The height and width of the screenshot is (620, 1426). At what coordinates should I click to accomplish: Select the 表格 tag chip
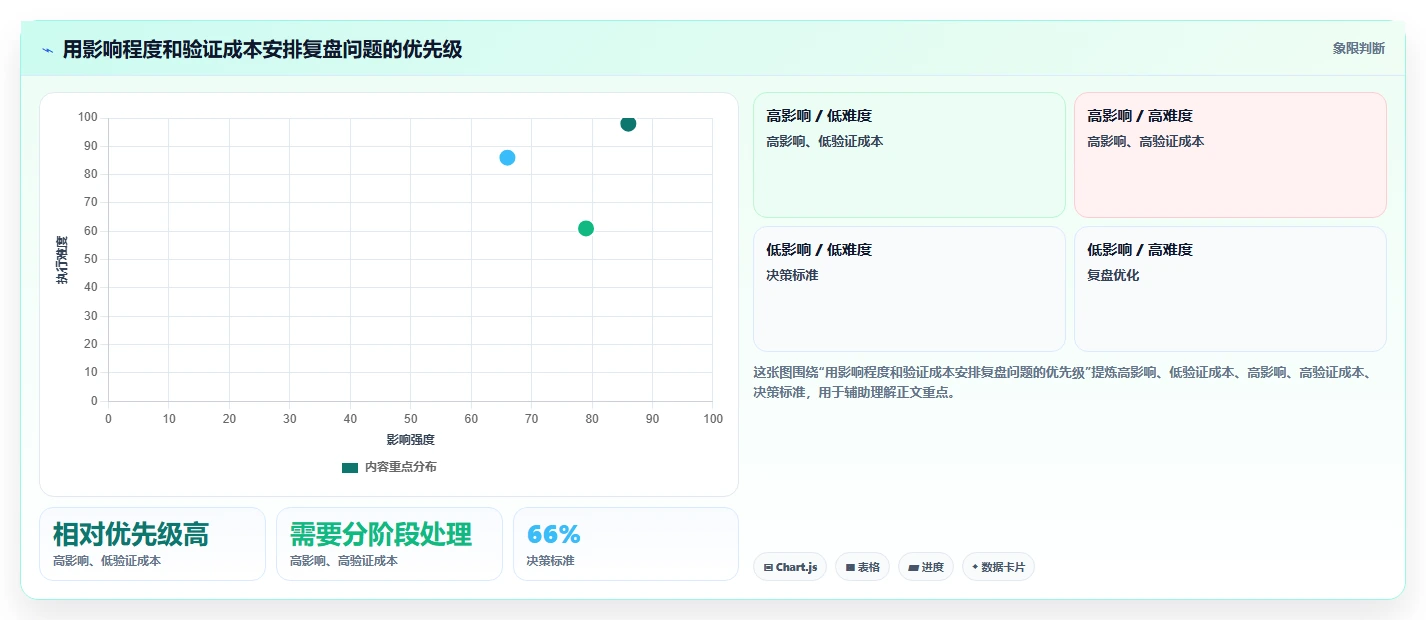click(x=862, y=567)
